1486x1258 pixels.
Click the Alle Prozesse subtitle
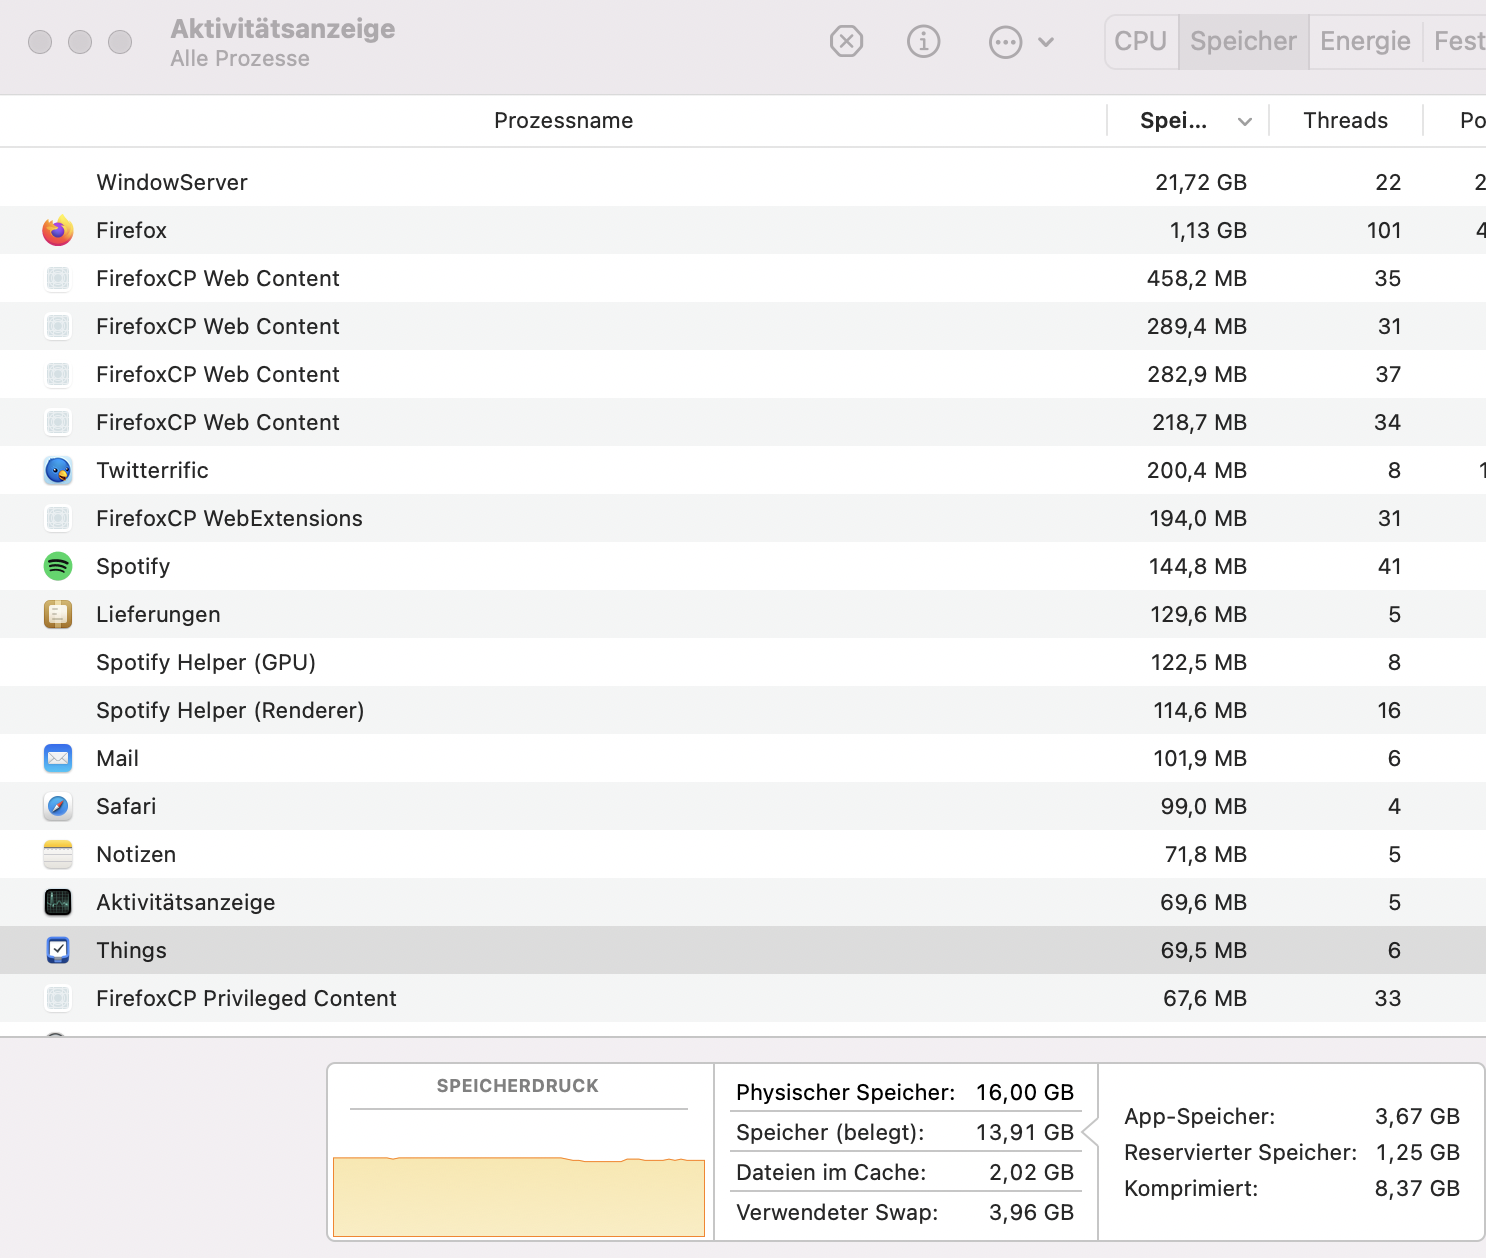pos(240,58)
